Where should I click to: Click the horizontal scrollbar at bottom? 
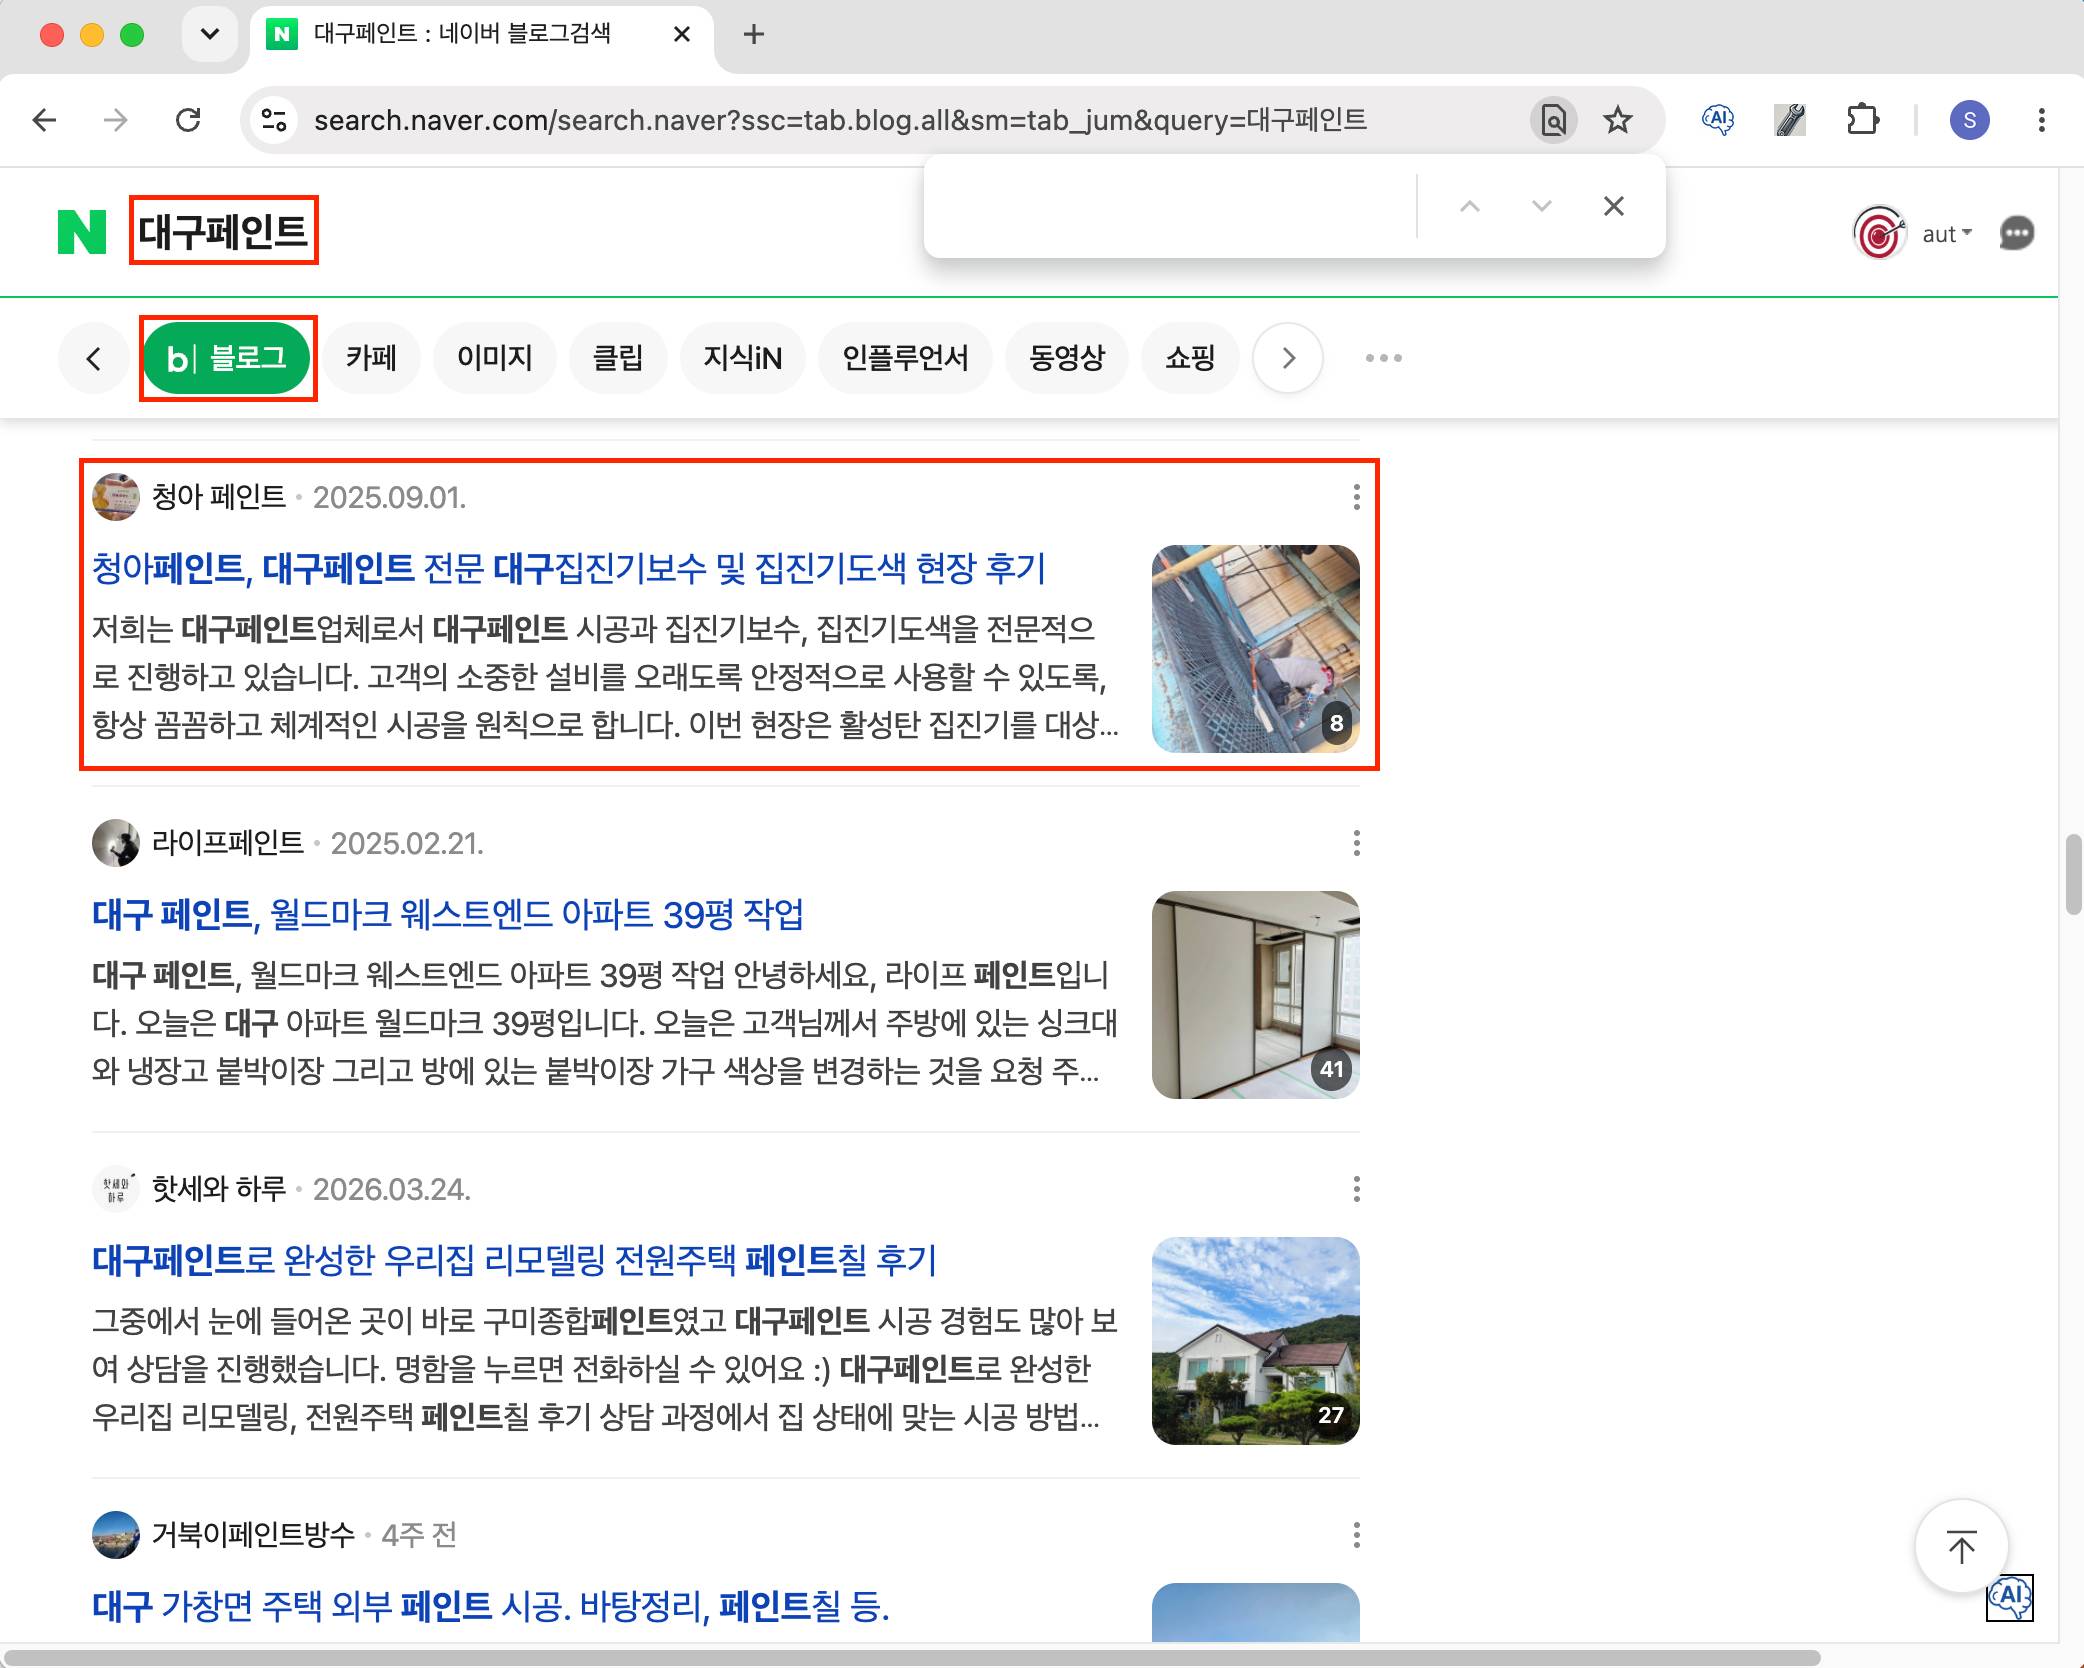(912, 1658)
